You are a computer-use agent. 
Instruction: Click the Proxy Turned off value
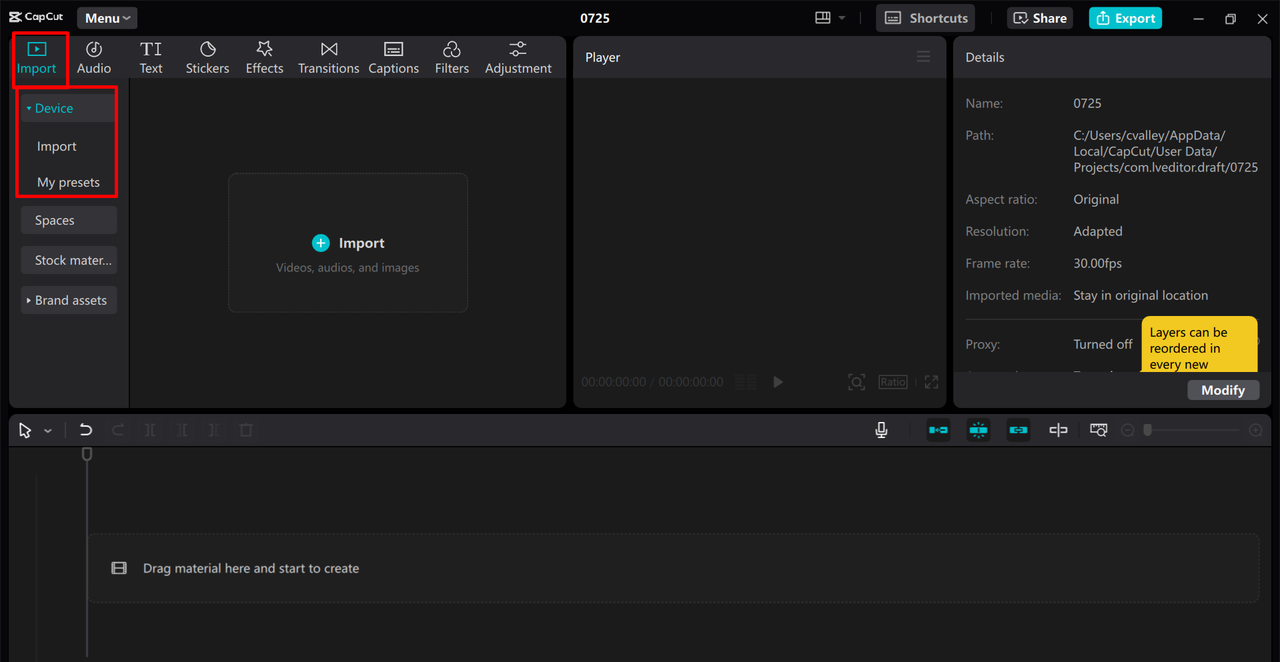click(1103, 344)
